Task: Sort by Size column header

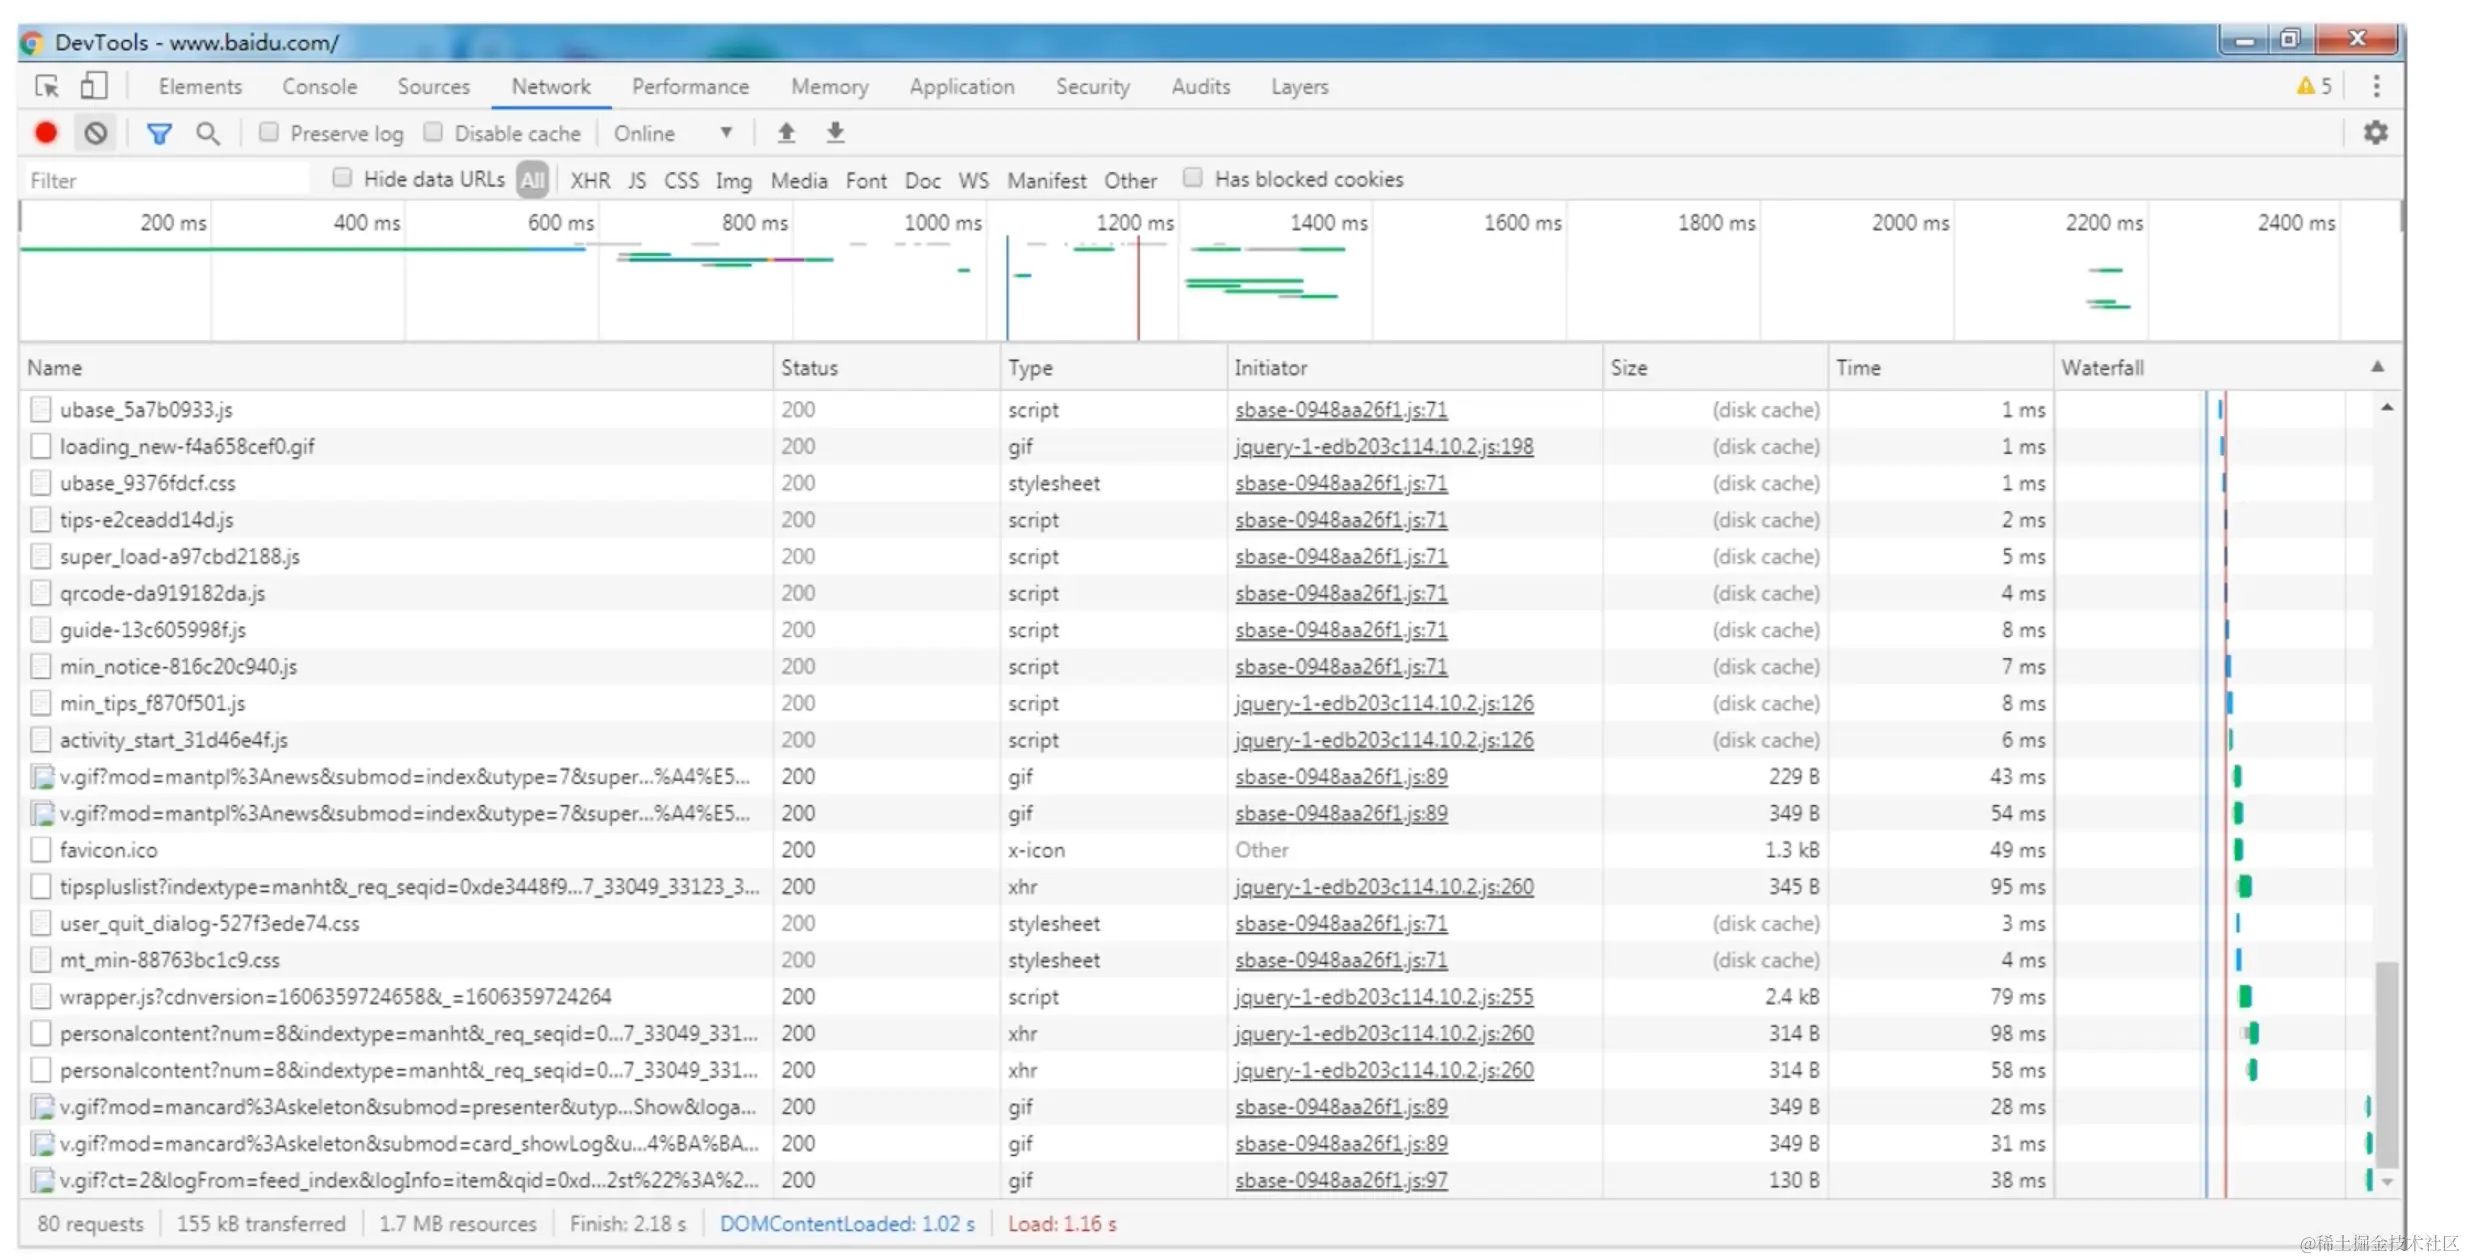Action: pyautogui.click(x=1715, y=367)
